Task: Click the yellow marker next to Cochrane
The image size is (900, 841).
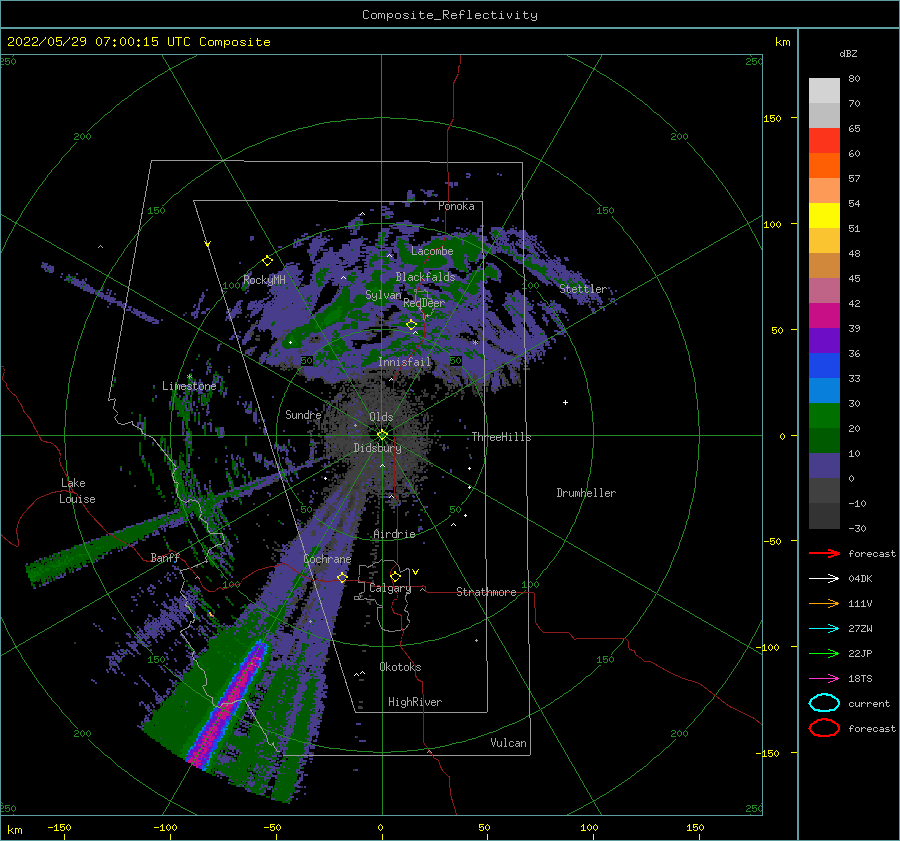Action: (x=342, y=577)
